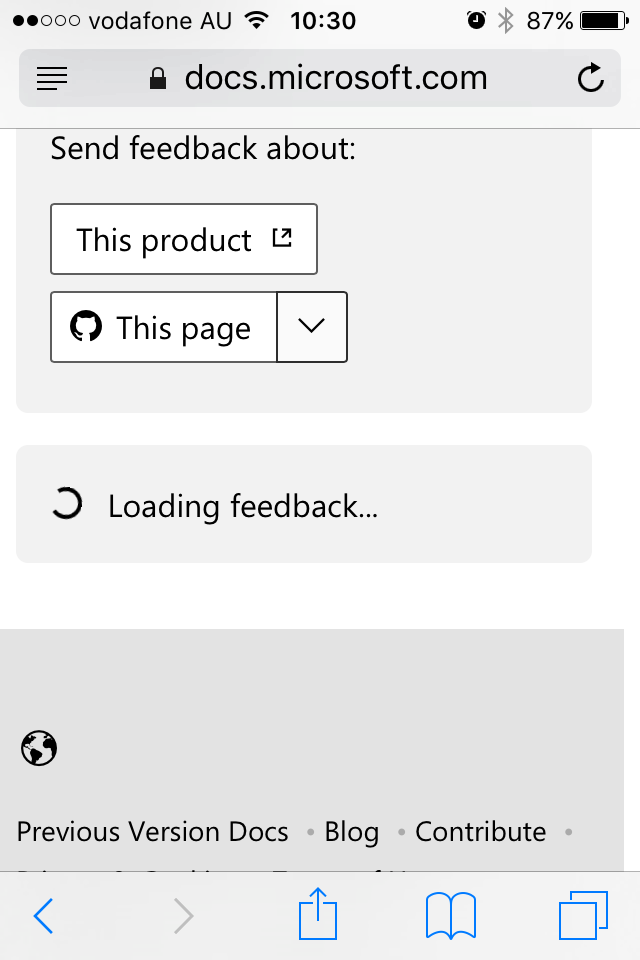Open the tab switcher icon

point(585,913)
